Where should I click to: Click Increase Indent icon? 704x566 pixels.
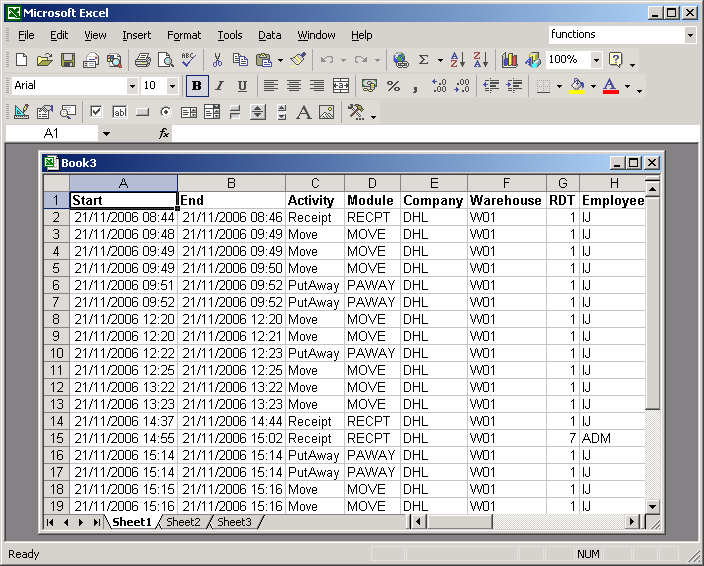pyautogui.click(x=515, y=86)
